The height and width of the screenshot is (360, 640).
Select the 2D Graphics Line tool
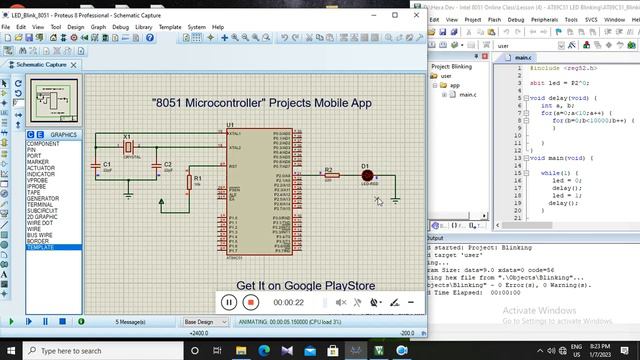[4, 225]
